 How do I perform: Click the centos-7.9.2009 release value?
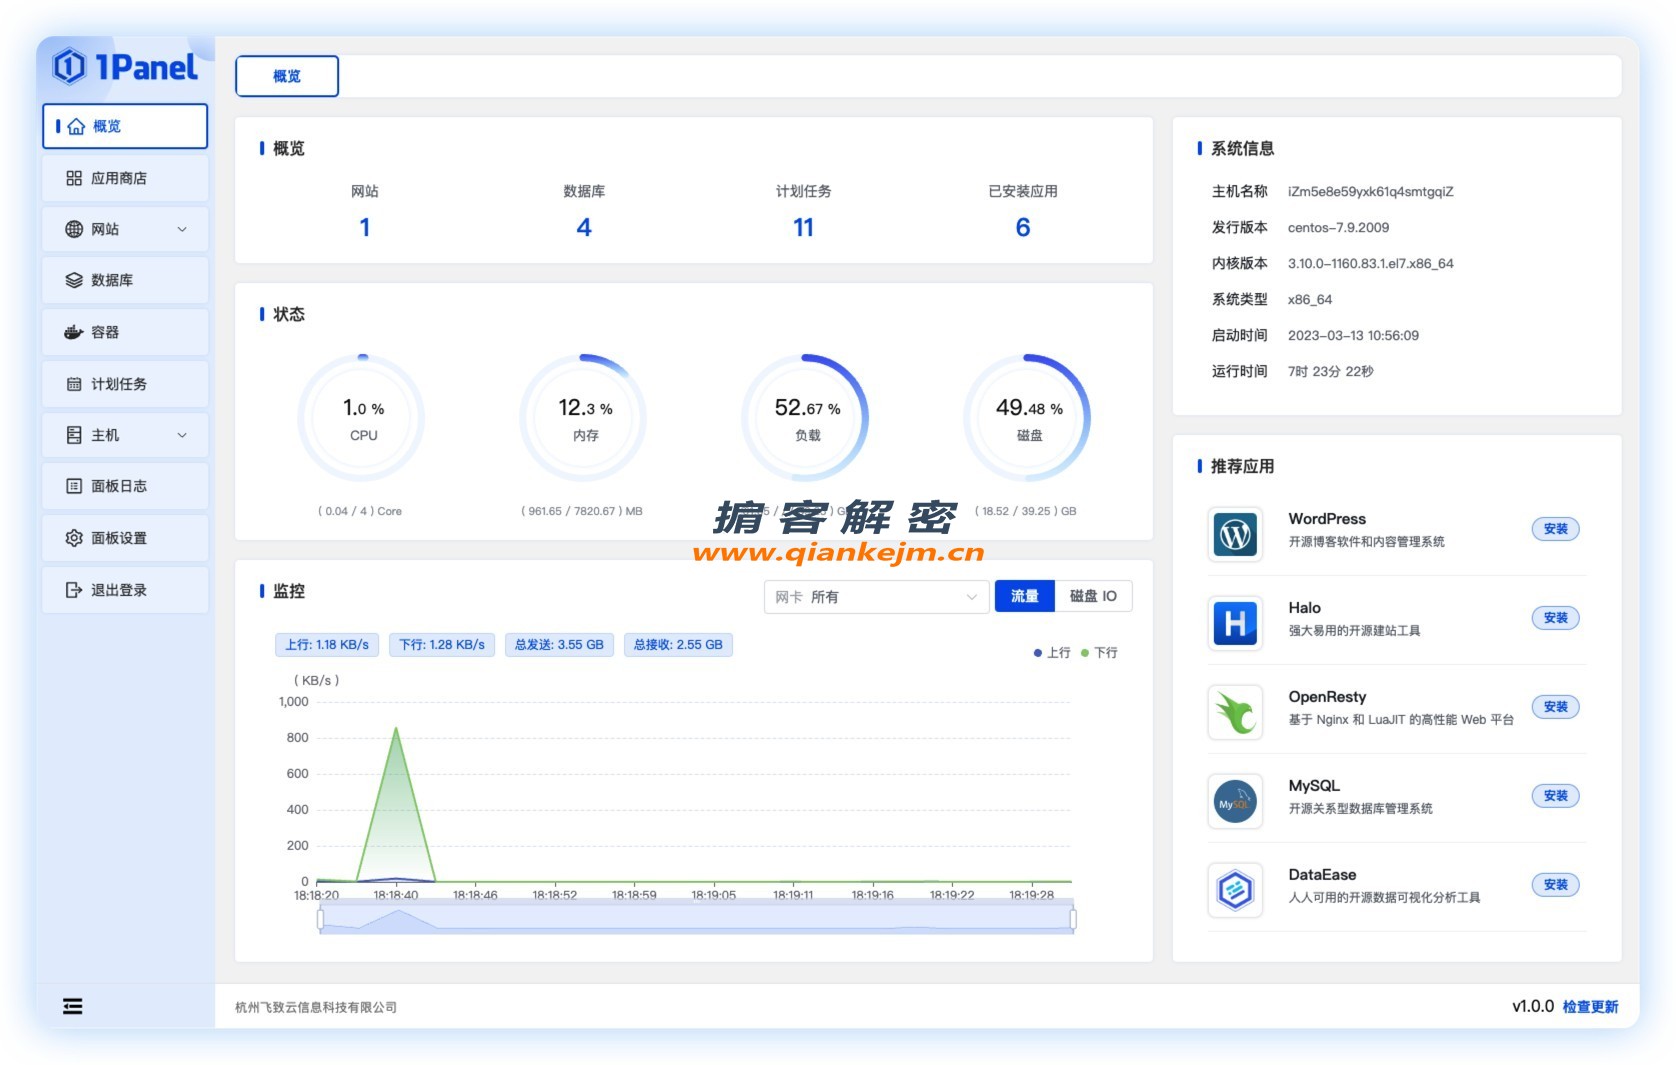[x=1338, y=228]
